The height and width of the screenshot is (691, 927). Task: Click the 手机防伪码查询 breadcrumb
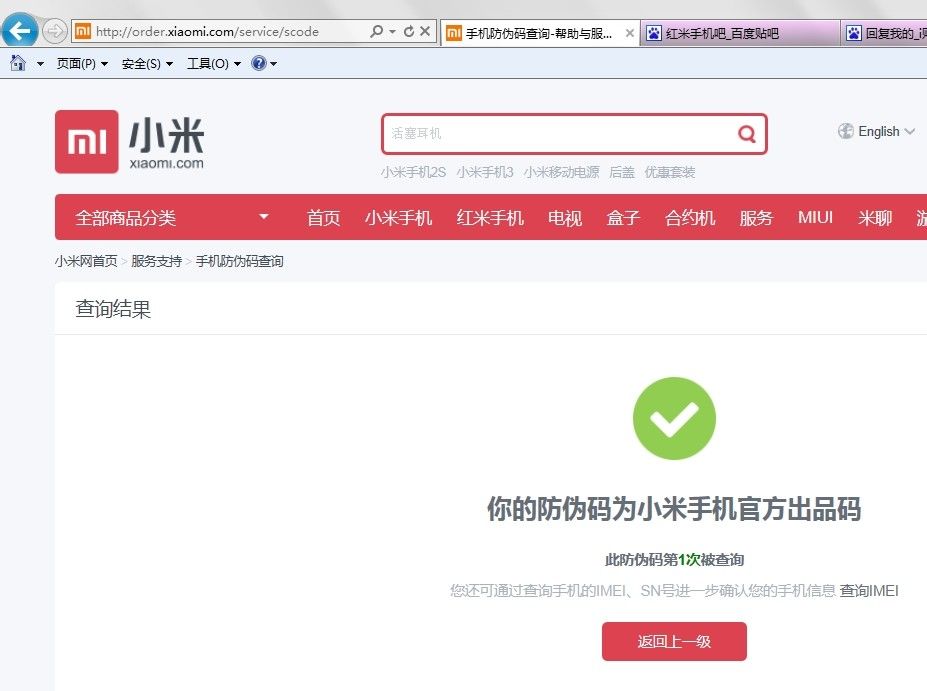tap(239, 261)
